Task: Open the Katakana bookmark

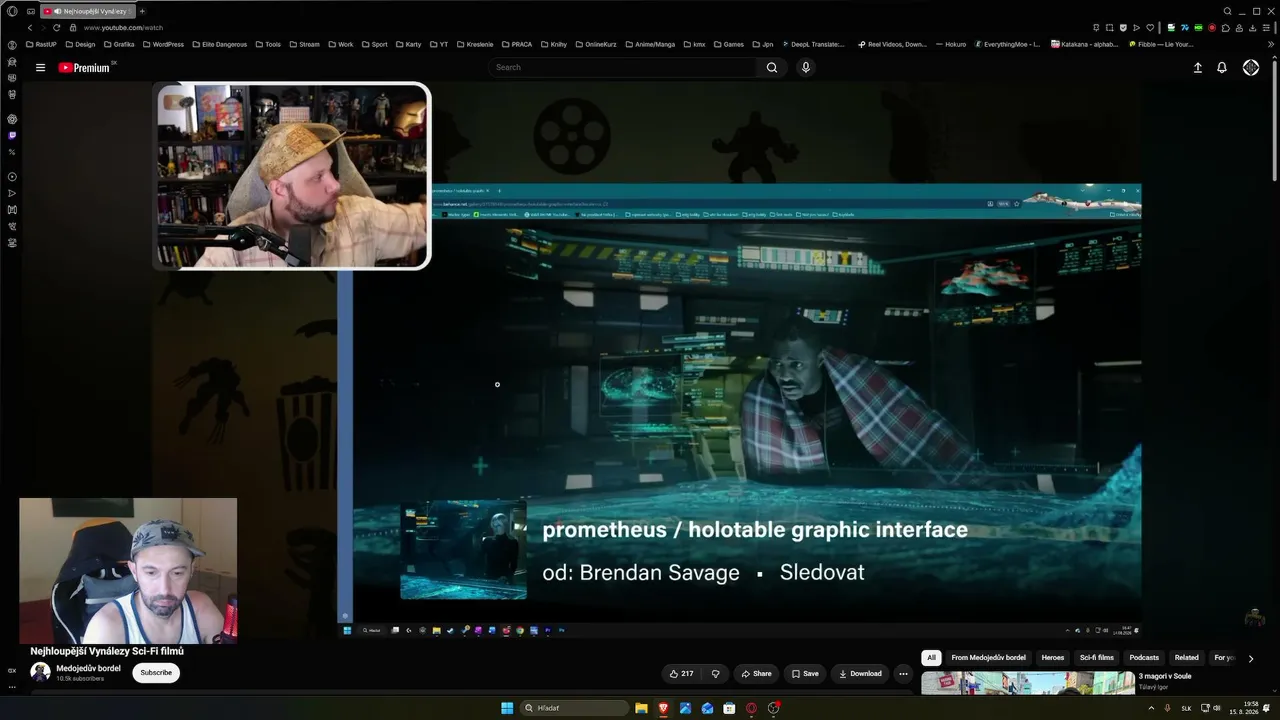Action: (1085, 44)
